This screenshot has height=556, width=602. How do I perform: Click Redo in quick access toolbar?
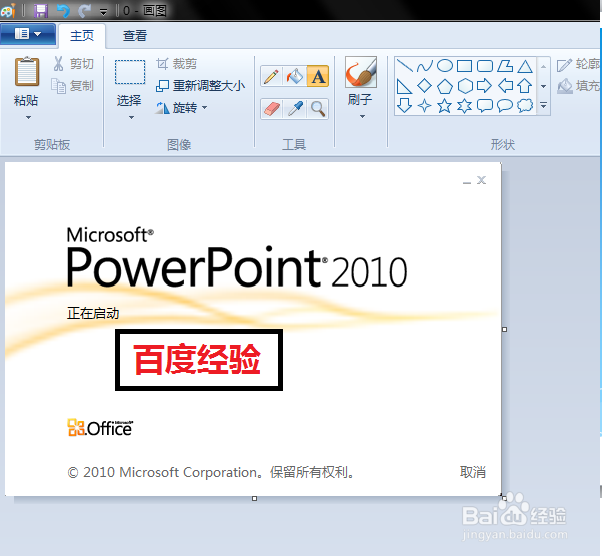pyautogui.click(x=84, y=10)
